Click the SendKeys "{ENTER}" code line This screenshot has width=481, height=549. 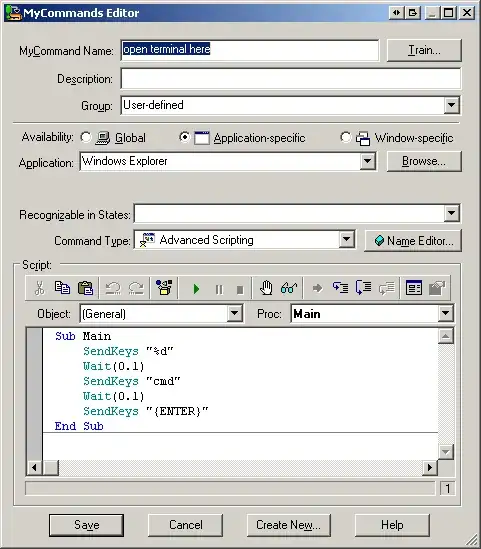click(146, 411)
